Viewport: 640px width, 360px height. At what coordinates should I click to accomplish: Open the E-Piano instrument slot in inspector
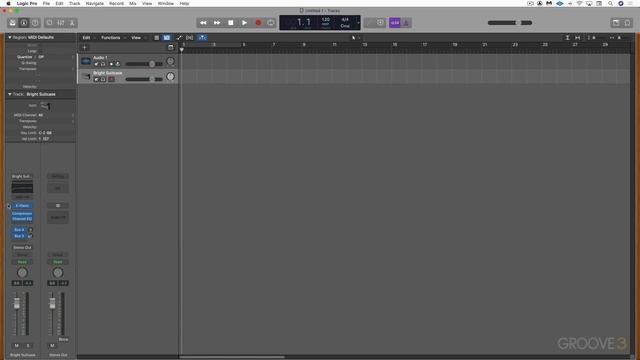(22, 206)
